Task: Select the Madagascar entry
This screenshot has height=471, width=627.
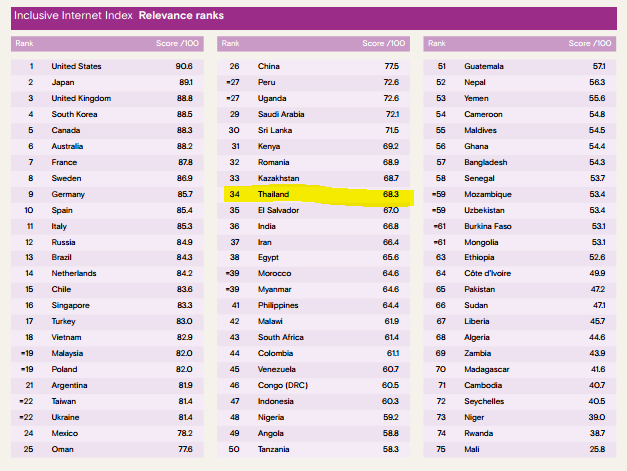Action: click(x=487, y=369)
